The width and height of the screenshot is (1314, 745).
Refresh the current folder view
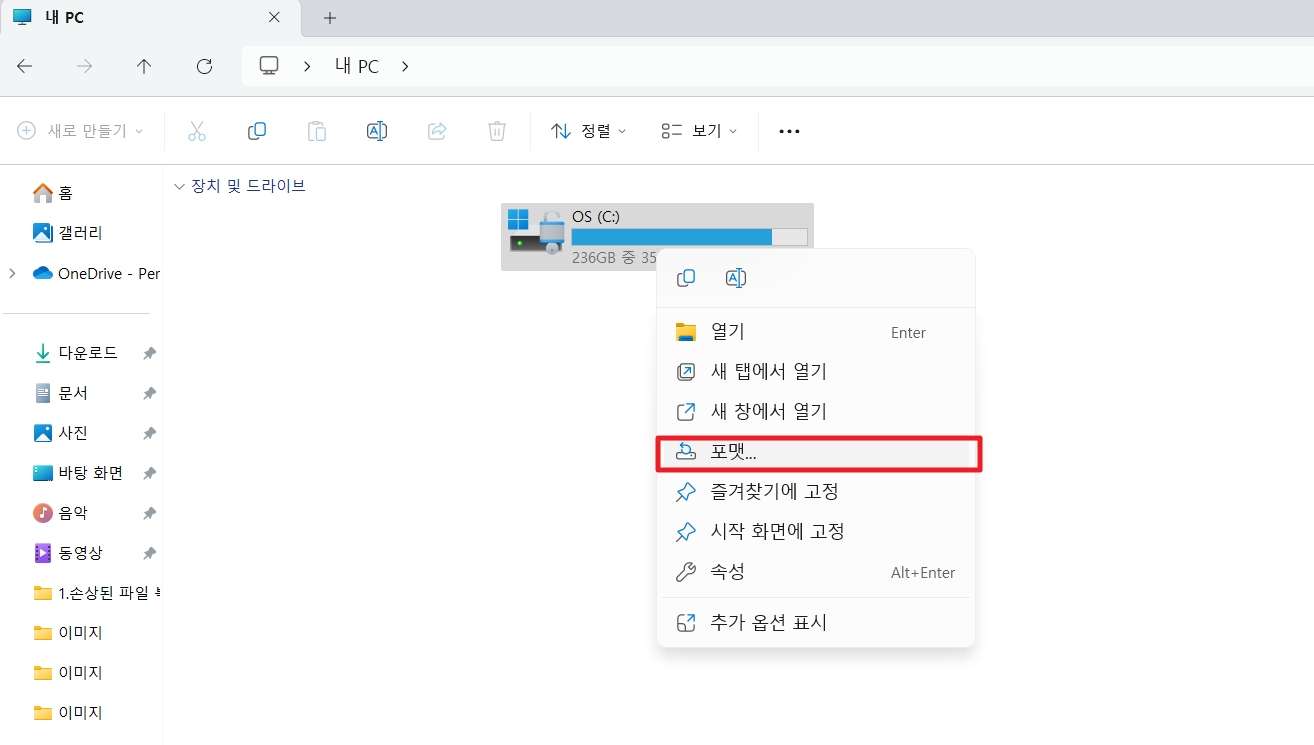tap(204, 66)
